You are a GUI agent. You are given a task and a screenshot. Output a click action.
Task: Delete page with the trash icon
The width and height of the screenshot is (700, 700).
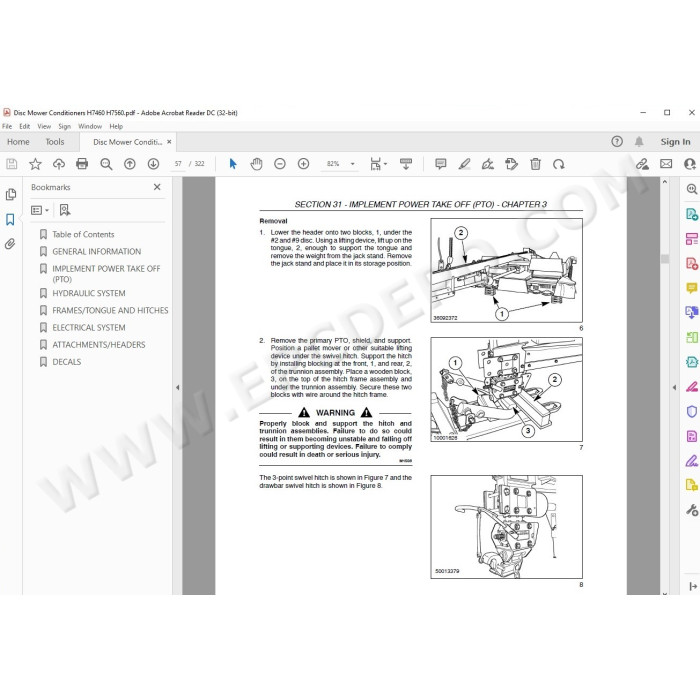coord(535,164)
